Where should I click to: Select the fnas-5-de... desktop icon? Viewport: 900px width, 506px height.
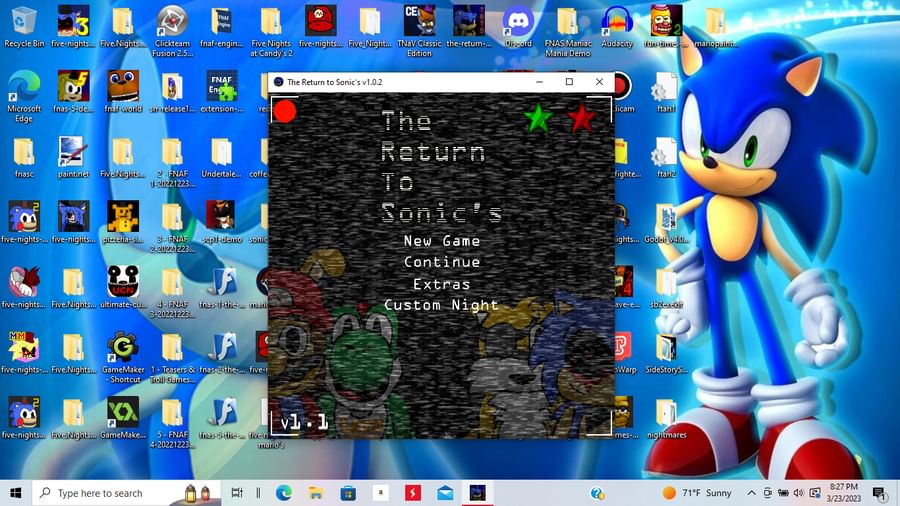73,92
